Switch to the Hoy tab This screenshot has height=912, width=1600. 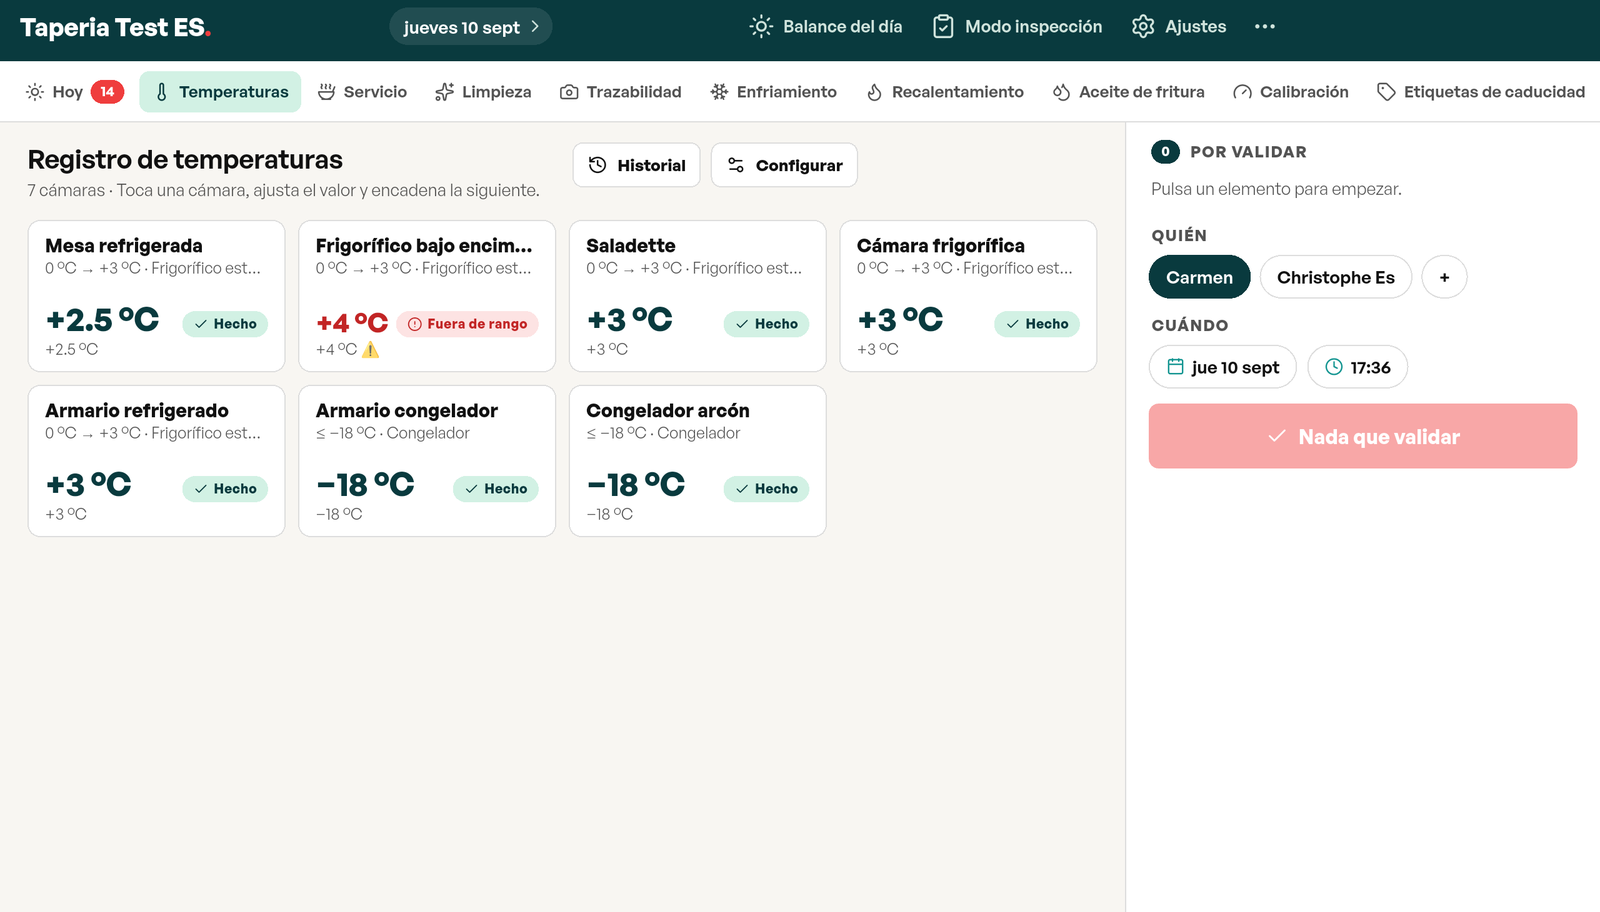(x=74, y=92)
